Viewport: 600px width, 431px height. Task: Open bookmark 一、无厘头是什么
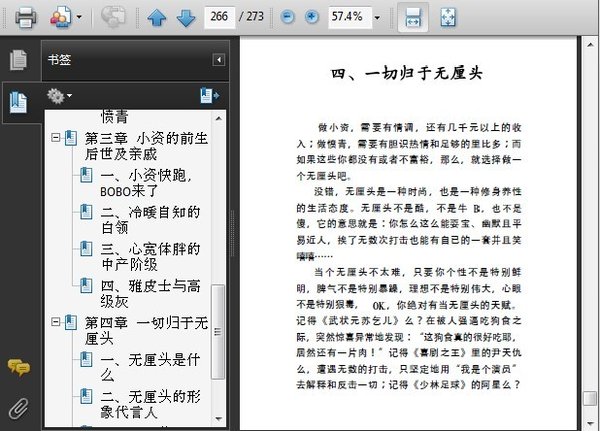click(150, 367)
